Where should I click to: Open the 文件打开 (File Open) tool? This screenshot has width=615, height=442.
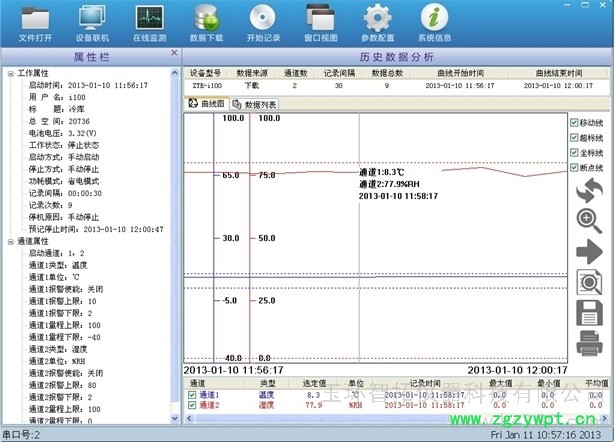tap(35, 20)
